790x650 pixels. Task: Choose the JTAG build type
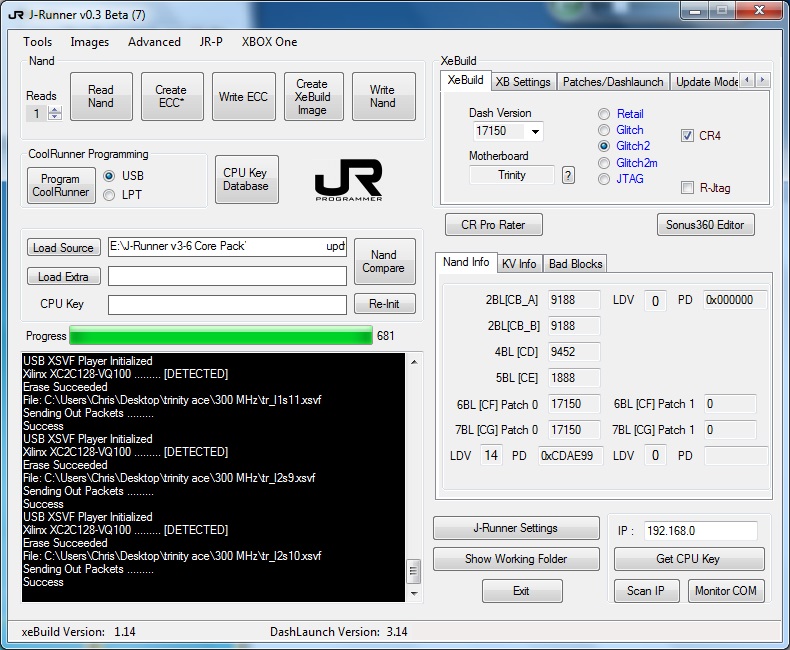tap(604, 179)
